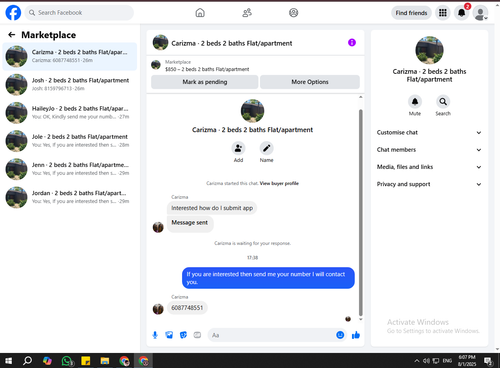This screenshot has height=368, width=500.
Task: Click the Find friends button
Action: 411,13
